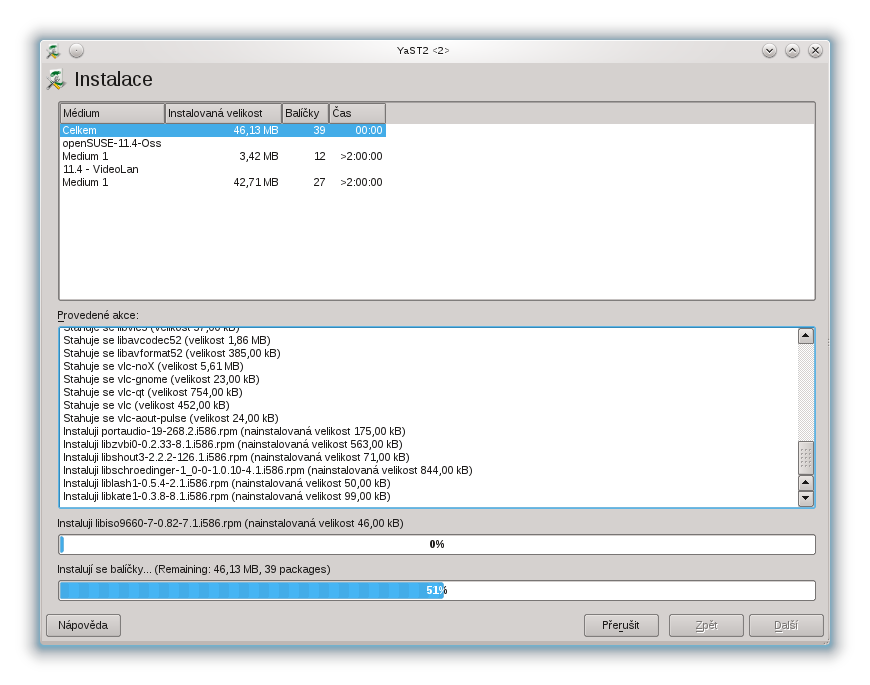Click the Remaining 46,13 MB status label
The height and width of the screenshot is (685, 870).
[194, 570]
